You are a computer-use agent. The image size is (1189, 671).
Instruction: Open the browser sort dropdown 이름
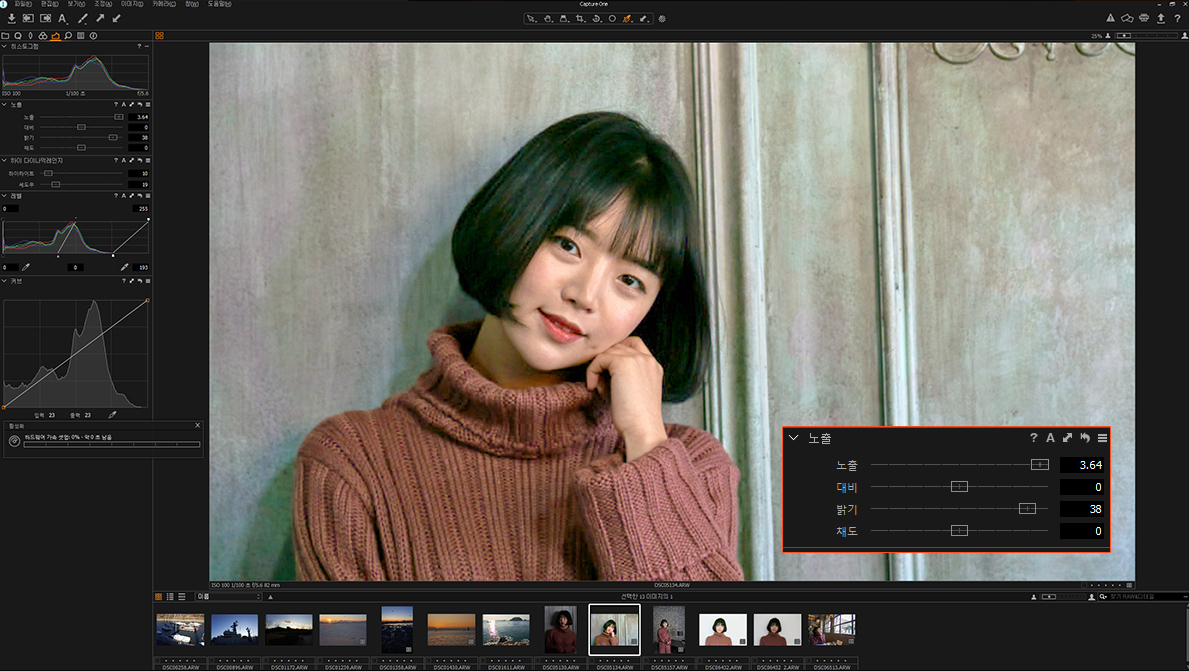pyautogui.click(x=228, y=597)
